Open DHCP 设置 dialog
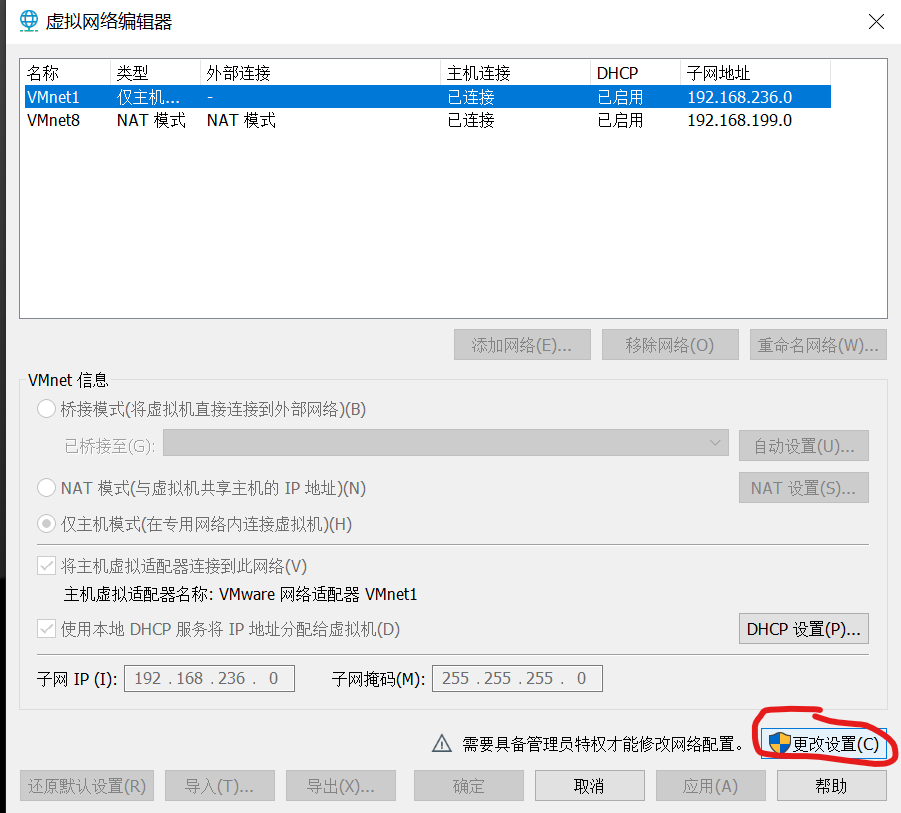Screen dimensions: 901x813 point(803,629)
